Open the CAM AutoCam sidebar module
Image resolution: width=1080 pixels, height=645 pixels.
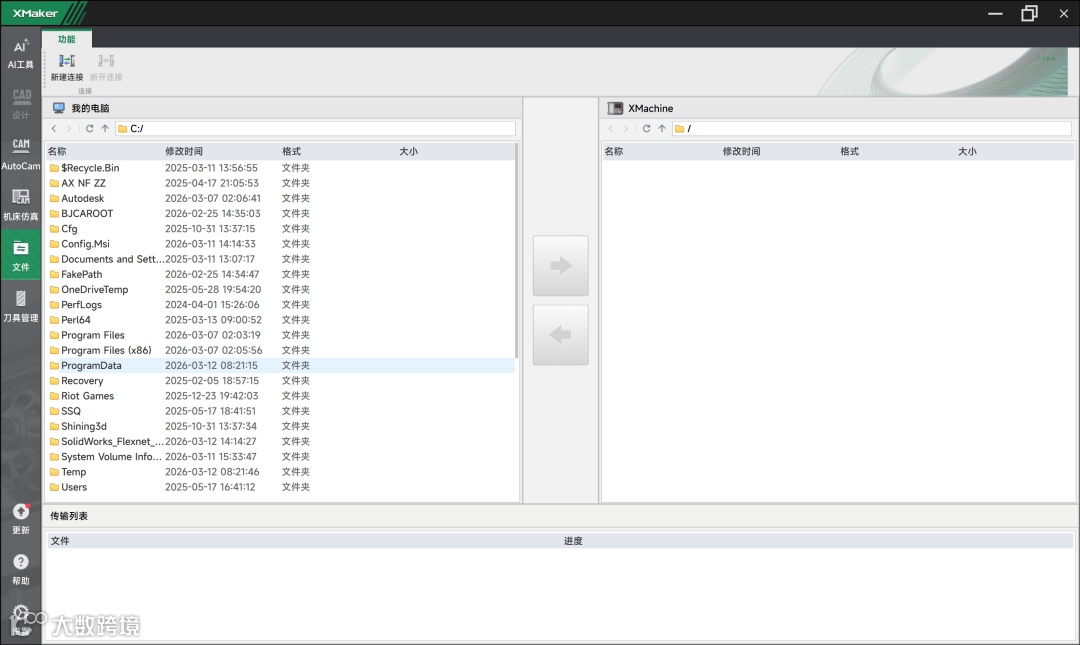[x=21, y=154]
